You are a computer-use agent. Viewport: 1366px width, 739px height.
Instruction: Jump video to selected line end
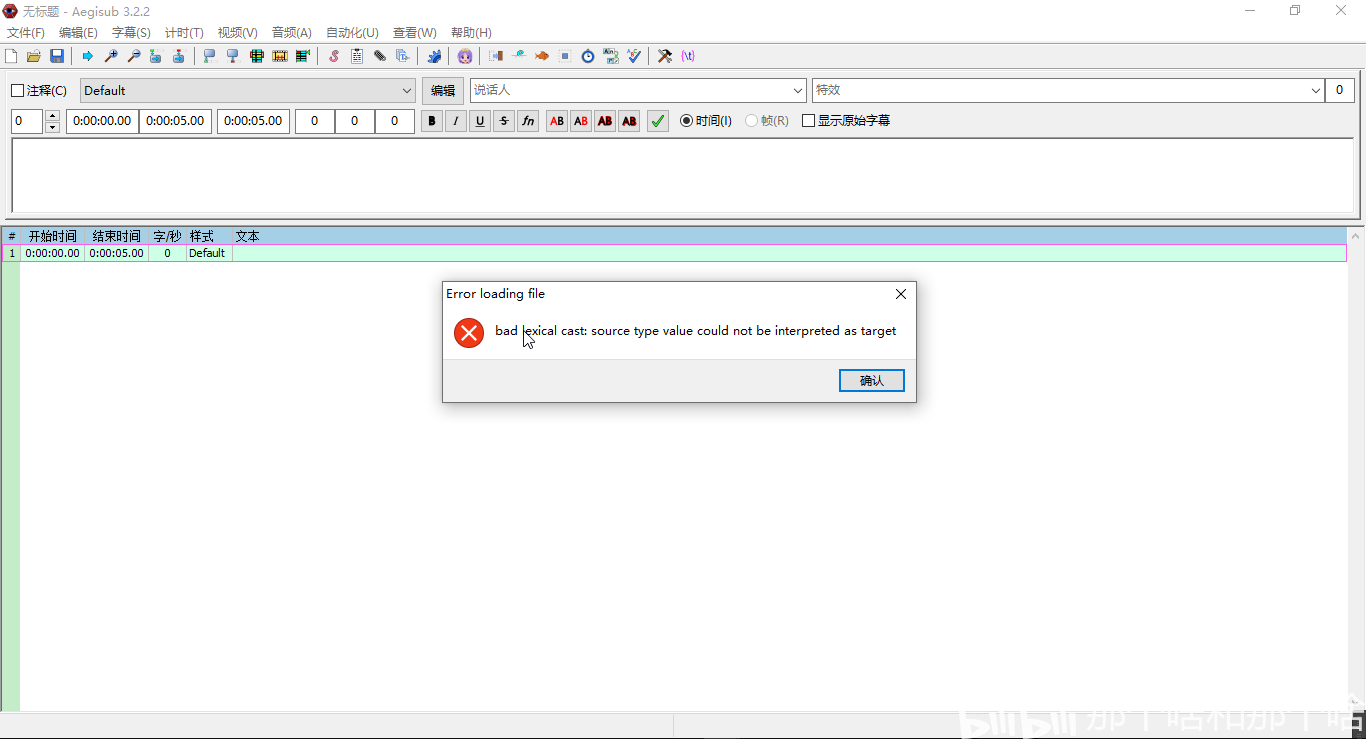pos(179,56)
